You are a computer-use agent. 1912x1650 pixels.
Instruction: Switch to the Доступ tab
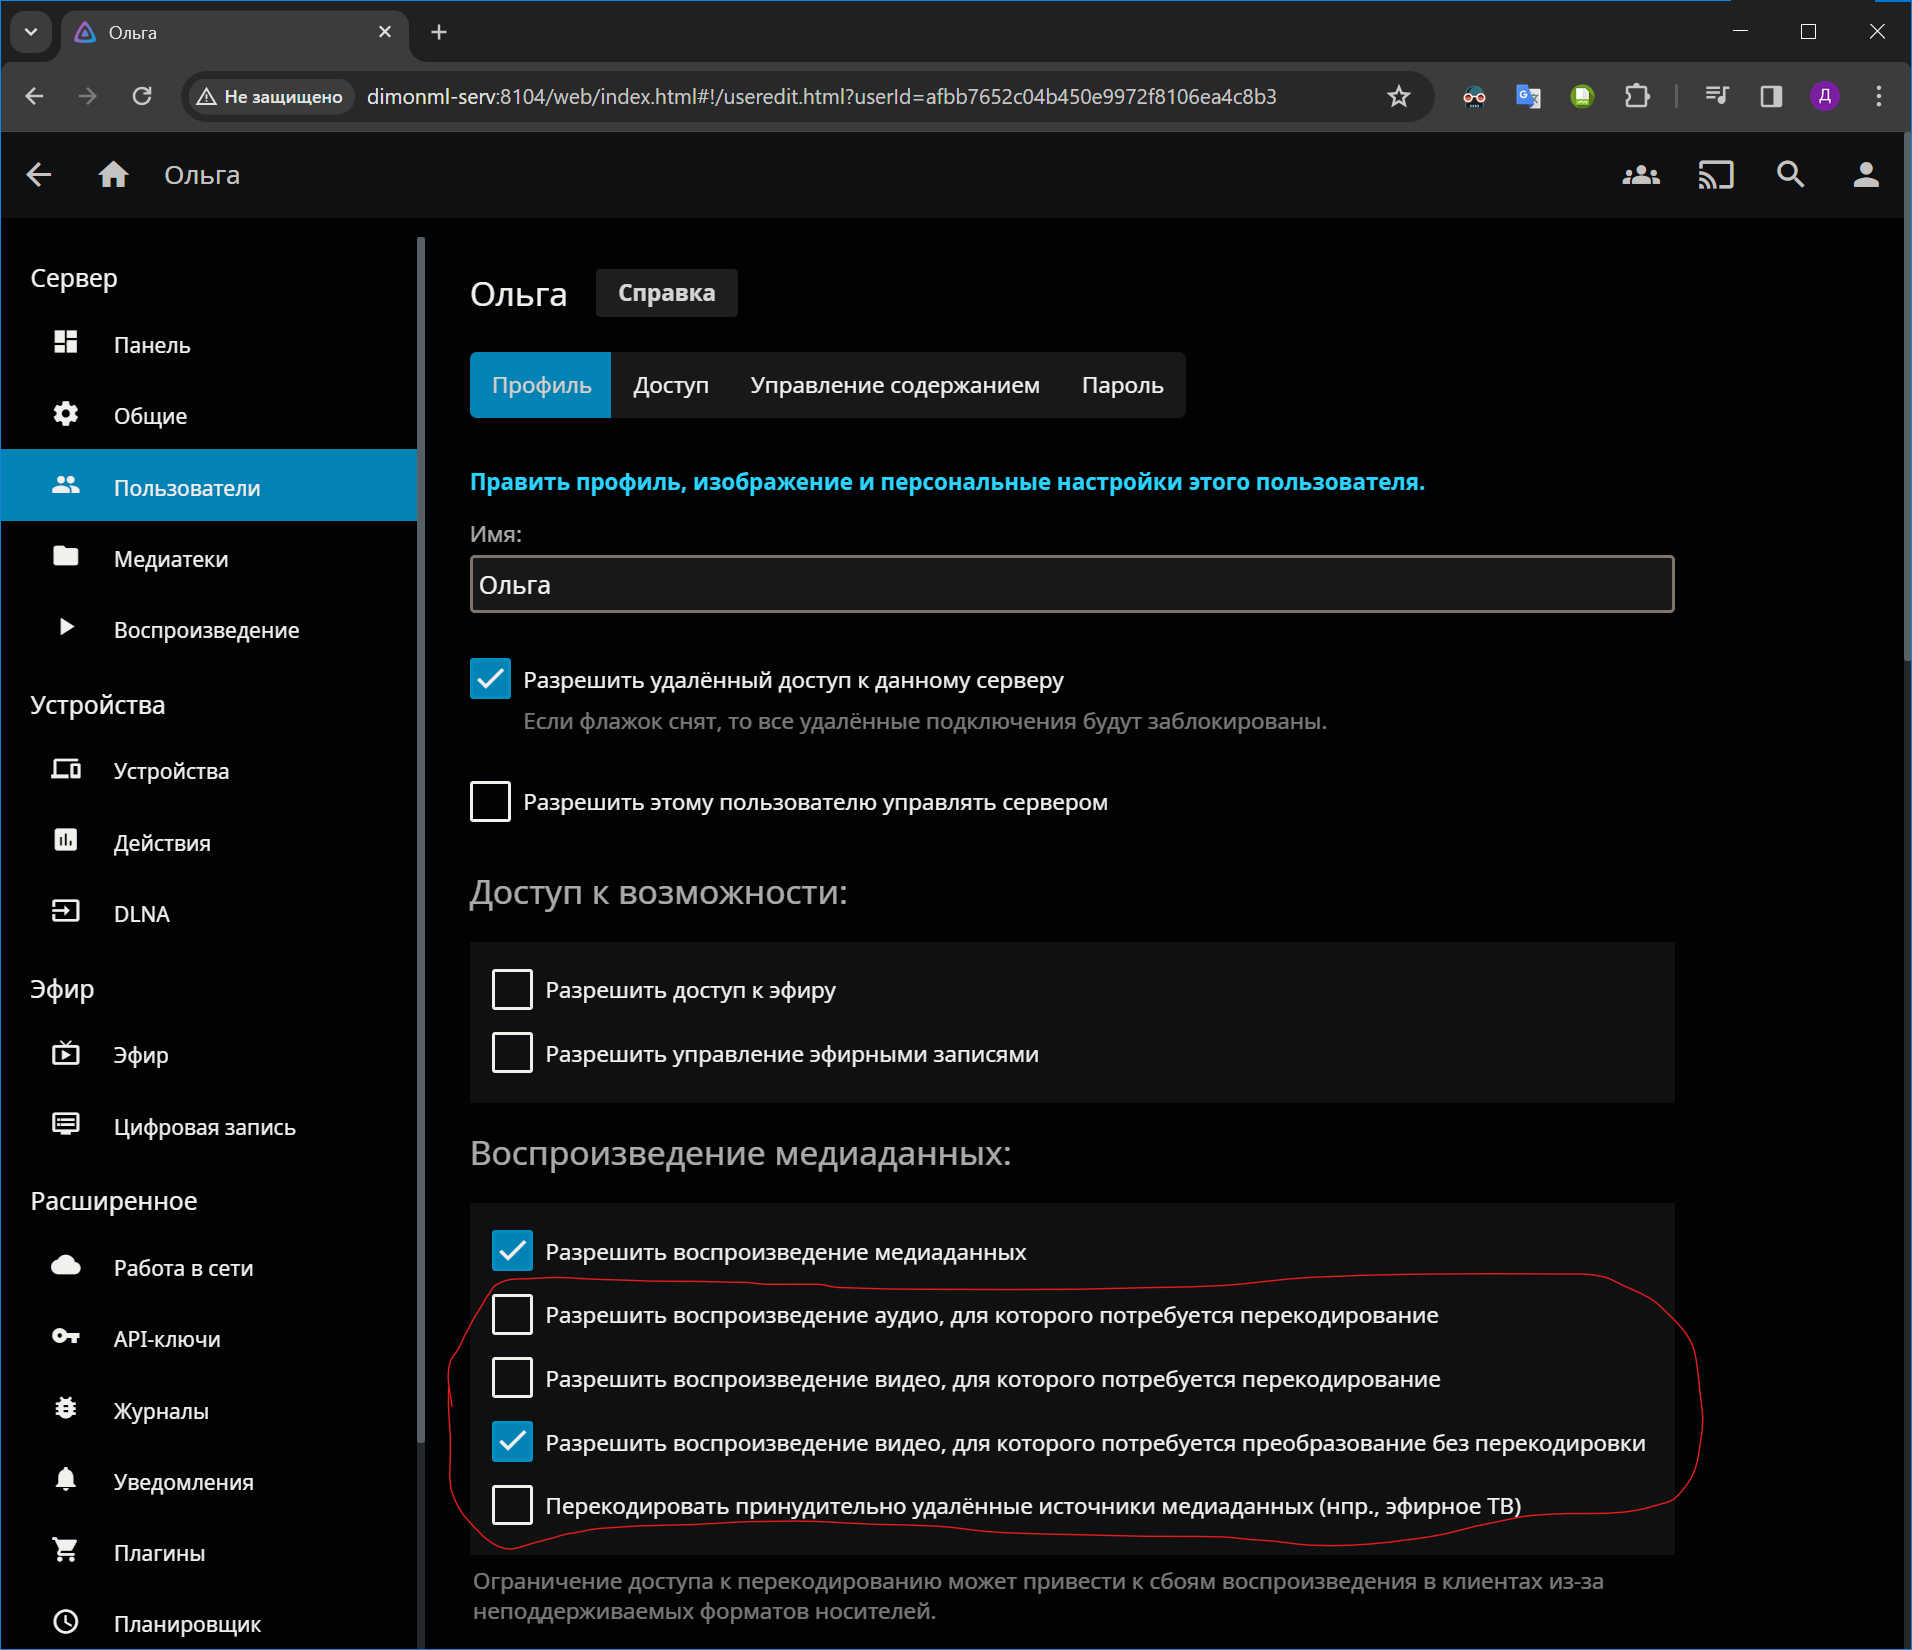670,385
